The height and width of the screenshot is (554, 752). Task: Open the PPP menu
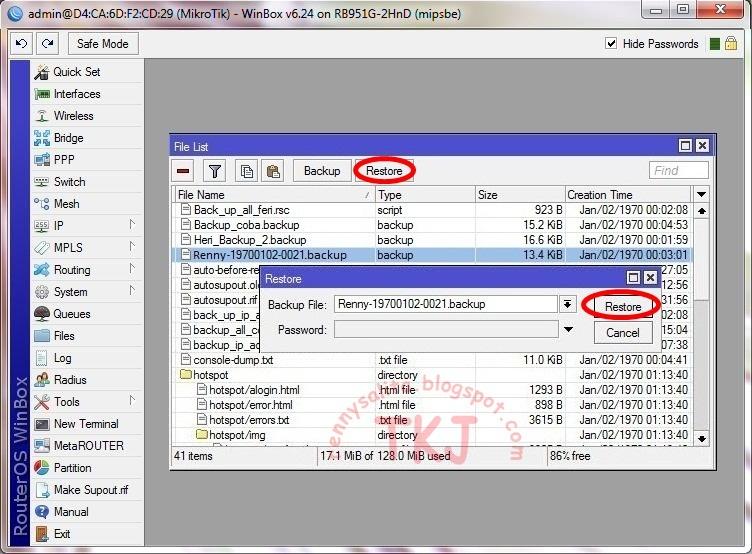pos(64,160)
